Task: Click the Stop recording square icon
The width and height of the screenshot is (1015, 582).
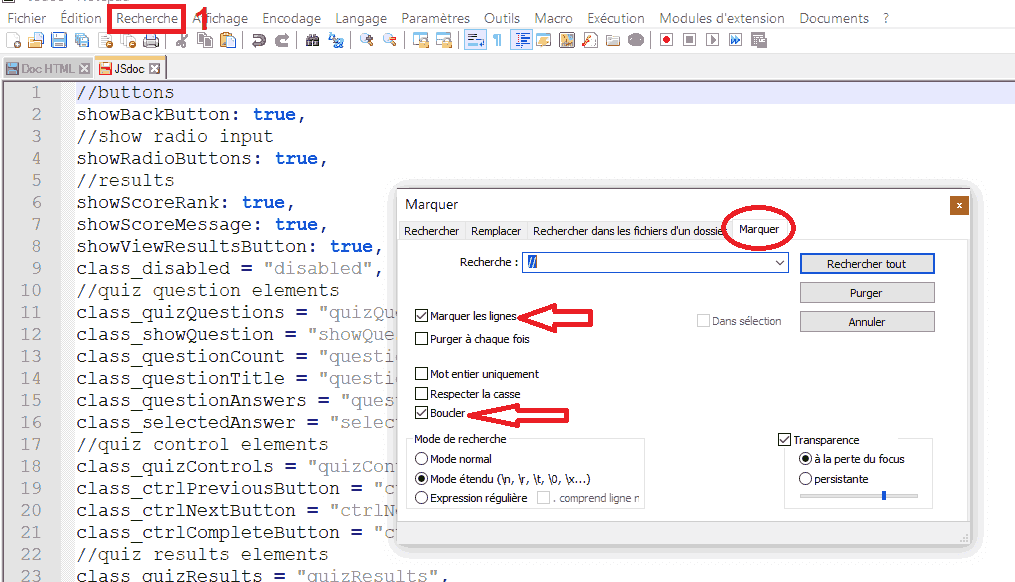Action: pos(689,41)
